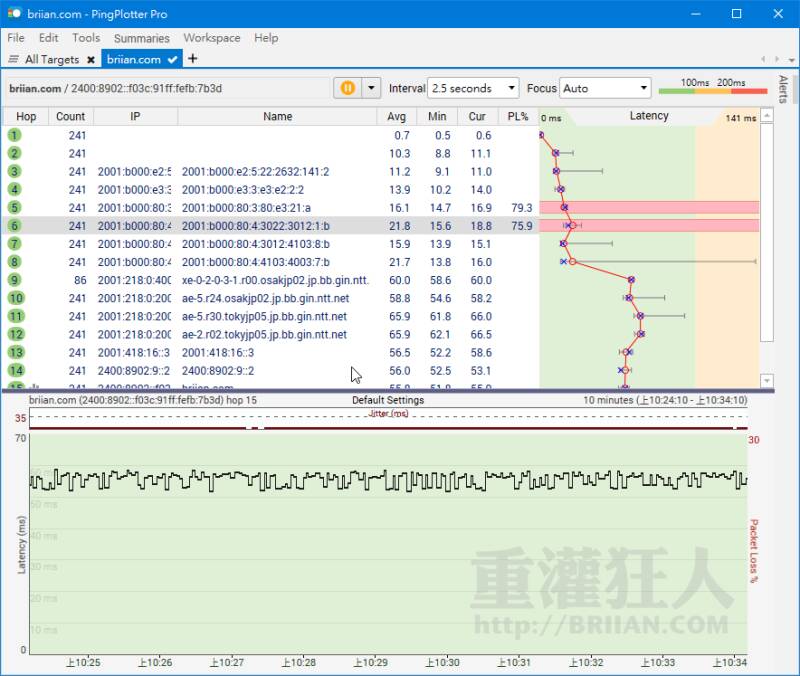Click the hop 10 green circle icon

pyautogui.click(x=16, y=298)
